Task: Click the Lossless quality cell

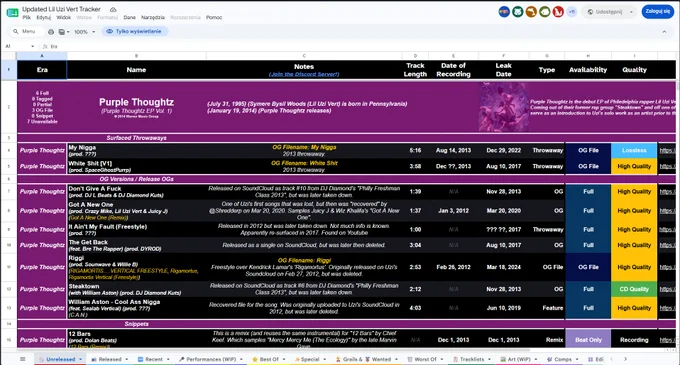Action: tap(634, 150)
